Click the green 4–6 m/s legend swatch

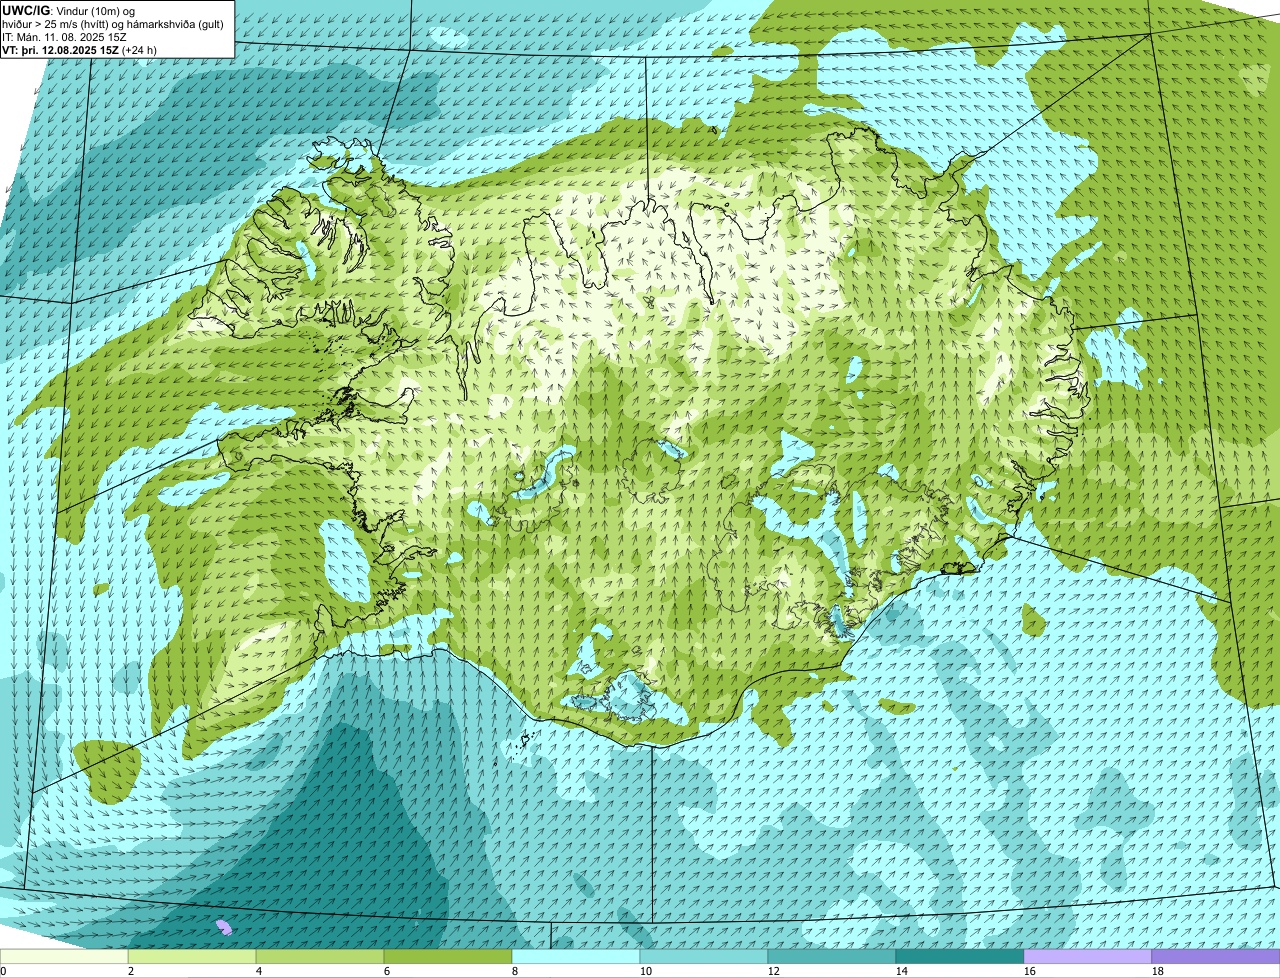320,957
